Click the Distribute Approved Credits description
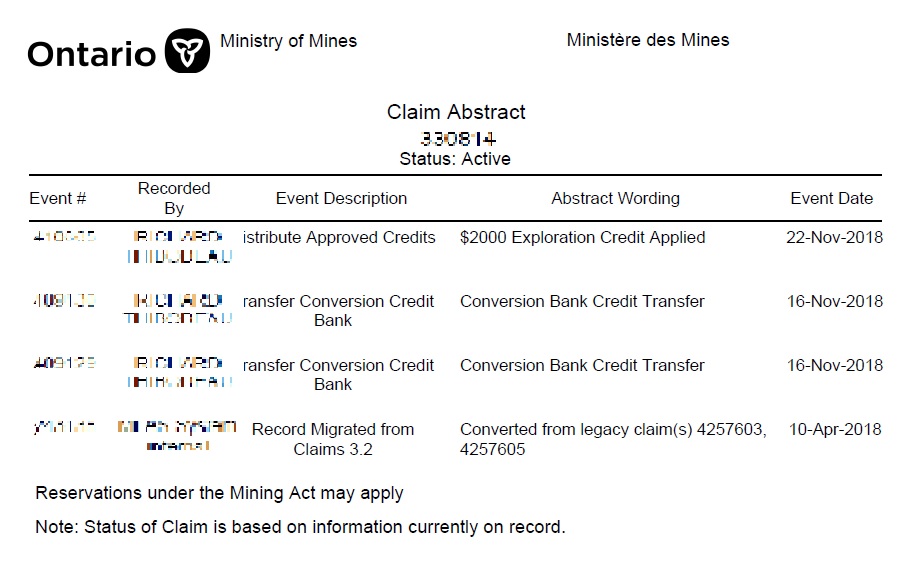This screenshot has width=906, height=566. (339, 237)
